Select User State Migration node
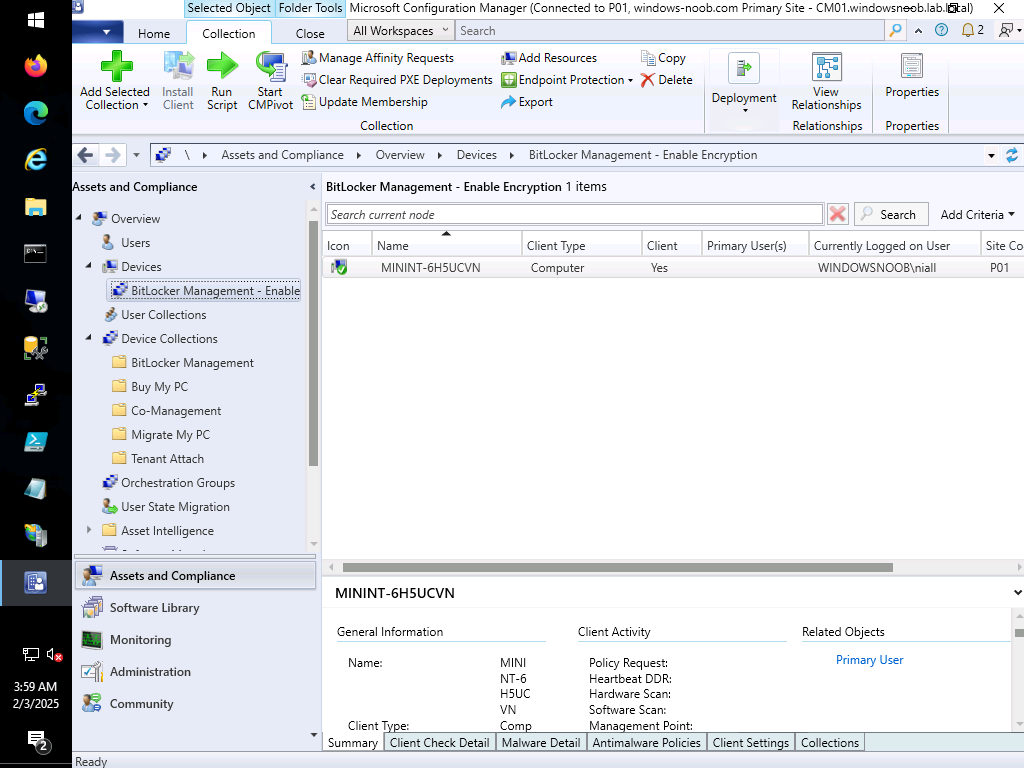The height and width of the screenshot is (768, 1024). click(x=175, y=507)
